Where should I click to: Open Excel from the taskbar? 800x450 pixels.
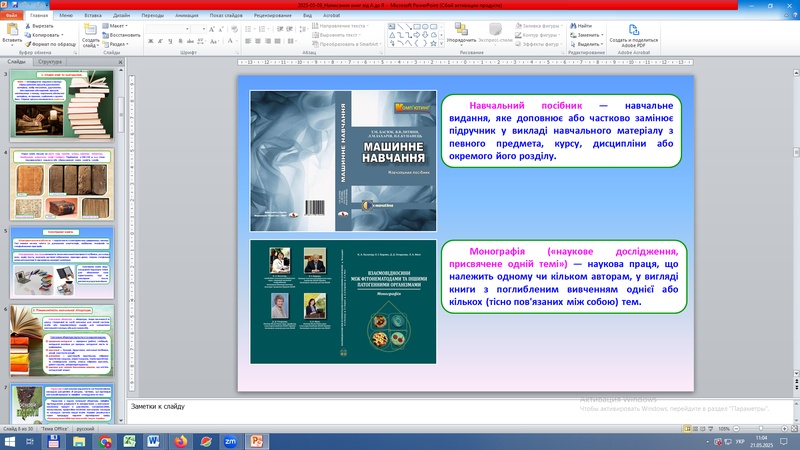coord(129,441)
